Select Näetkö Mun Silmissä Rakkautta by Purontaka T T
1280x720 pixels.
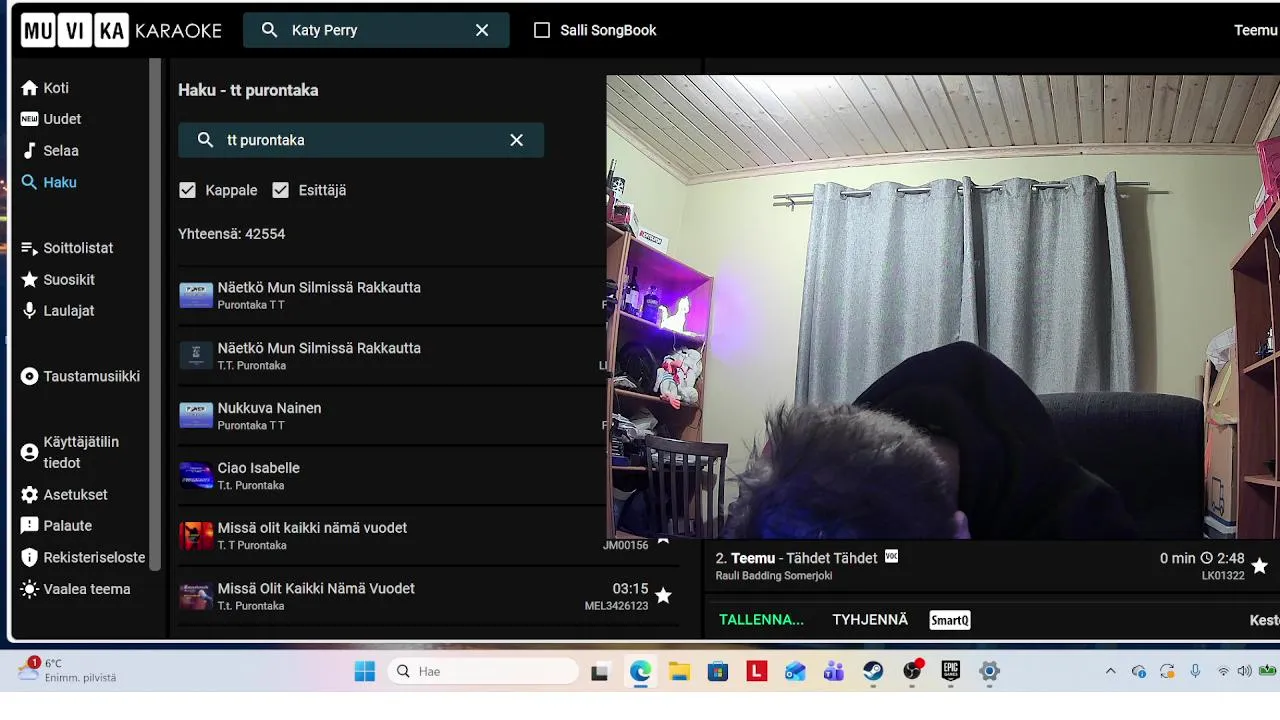click(x=392, y=296)
